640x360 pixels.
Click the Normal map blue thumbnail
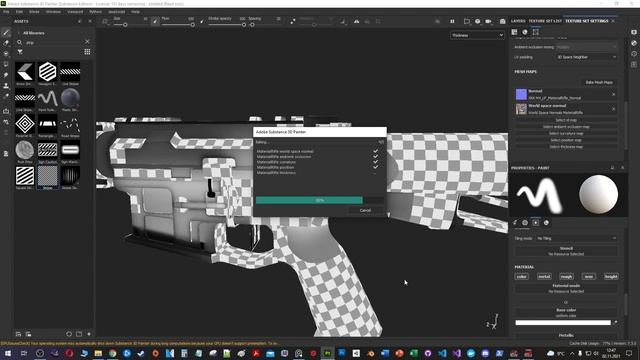pos(521,94)
